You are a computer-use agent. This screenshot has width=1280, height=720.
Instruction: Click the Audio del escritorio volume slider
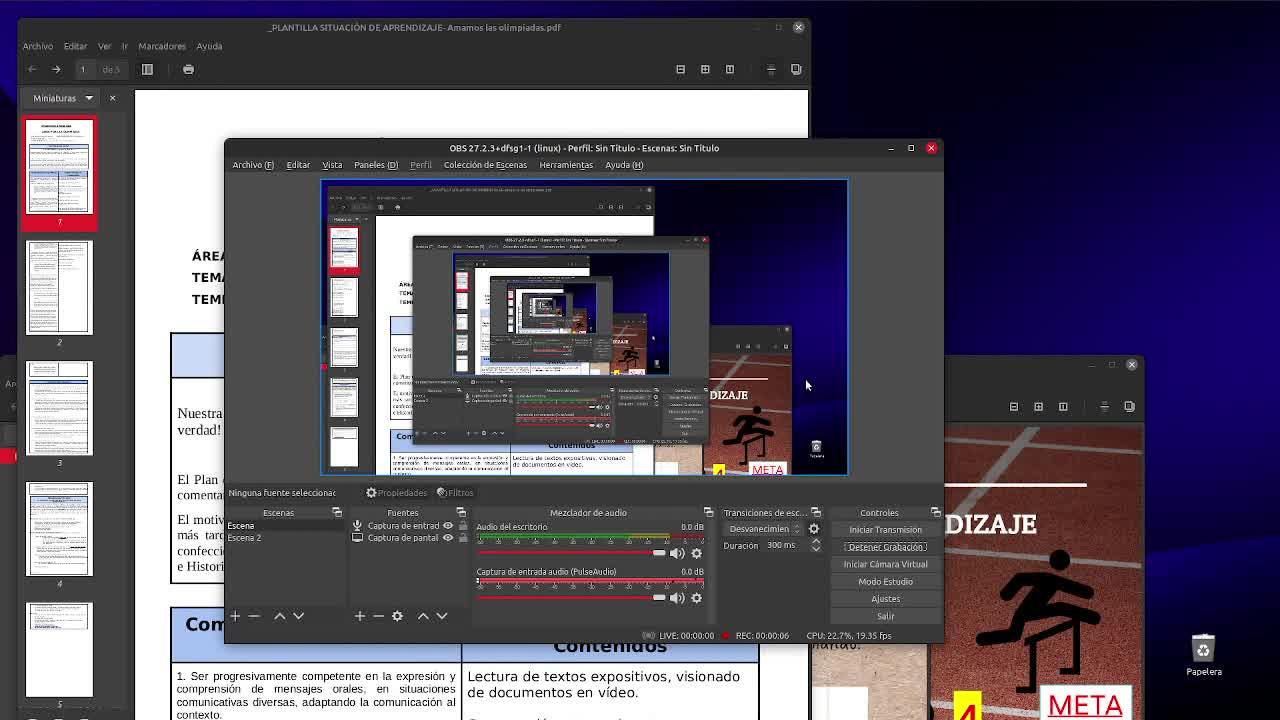(x=570, y=553)
